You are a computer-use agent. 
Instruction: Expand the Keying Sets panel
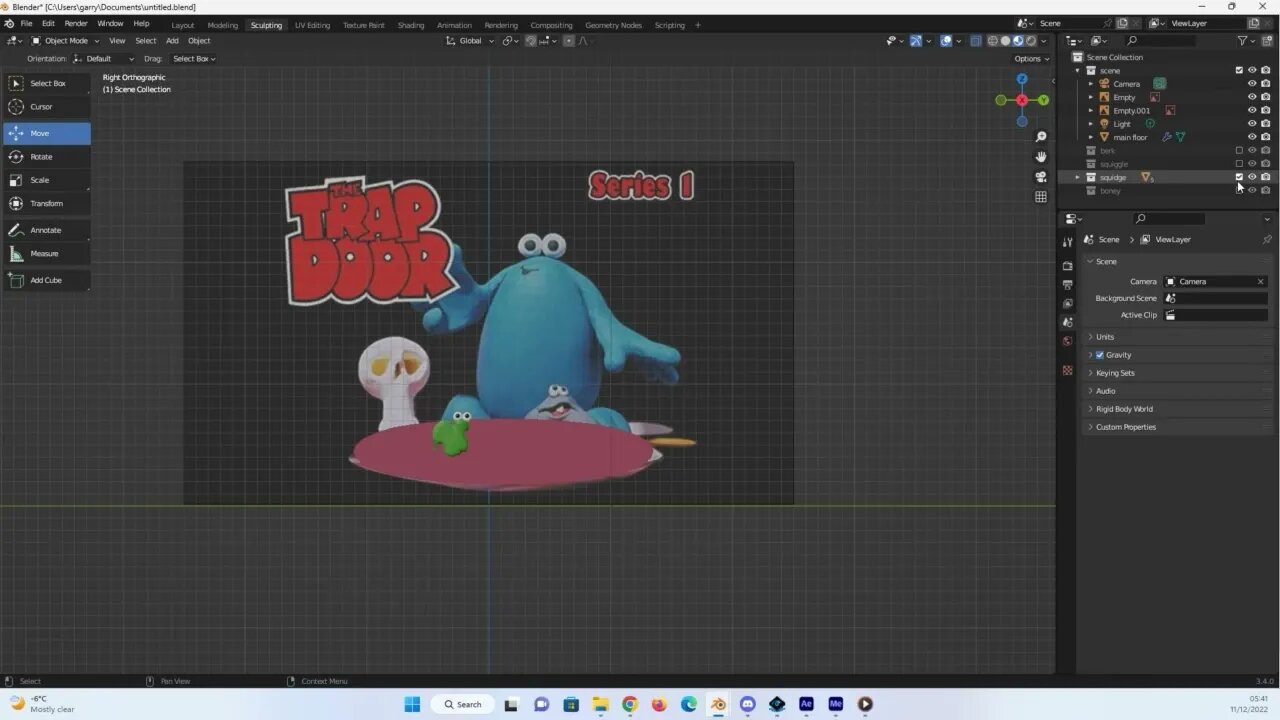[x=1180, y=373]
